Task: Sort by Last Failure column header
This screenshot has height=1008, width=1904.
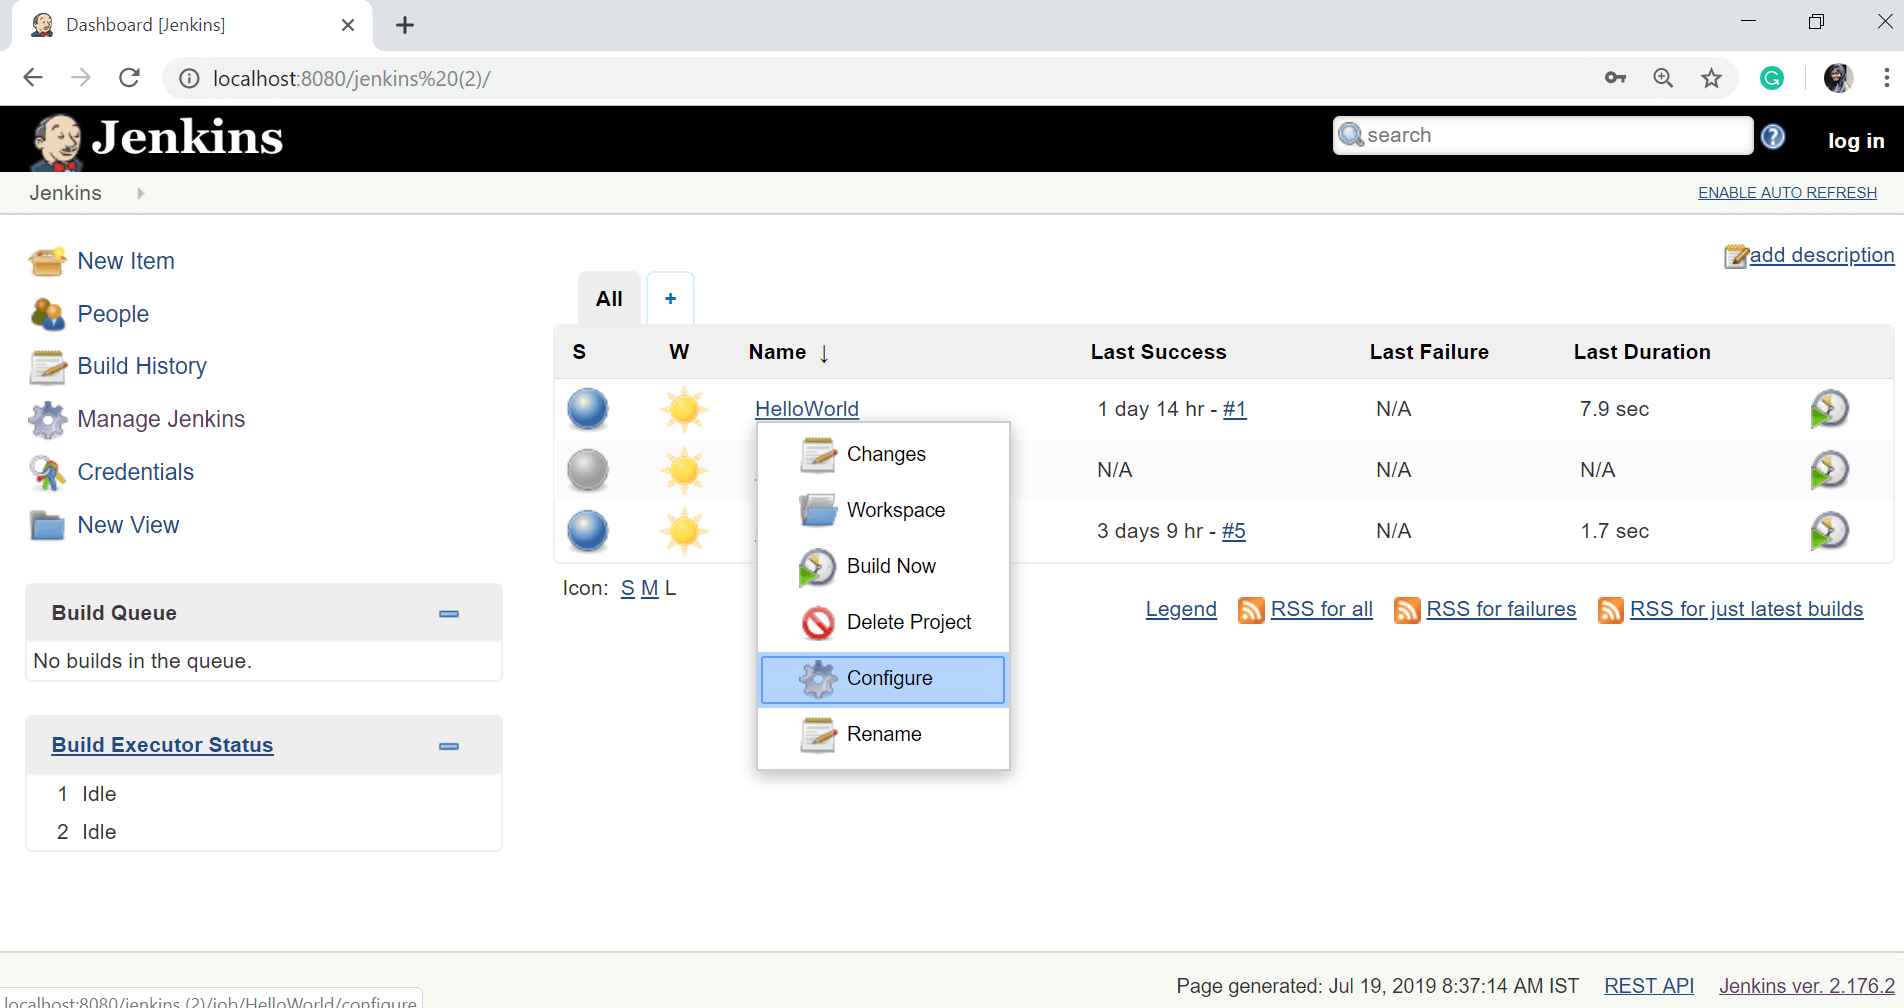Action: click(x=1429, y=352)
